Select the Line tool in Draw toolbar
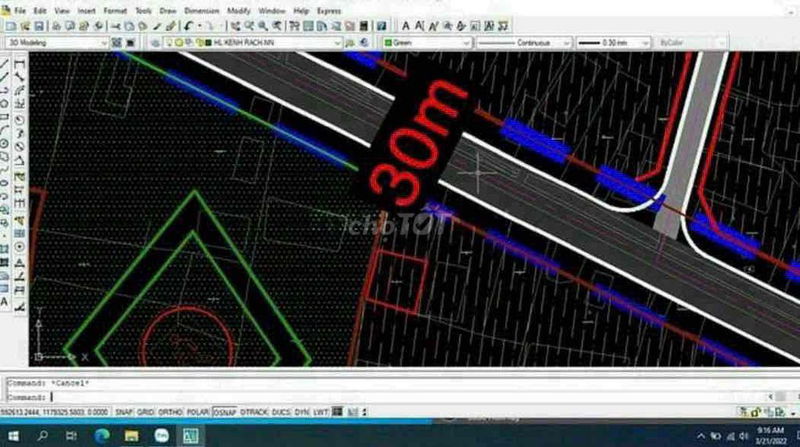800x447 pixels. (x=6, y=64)
